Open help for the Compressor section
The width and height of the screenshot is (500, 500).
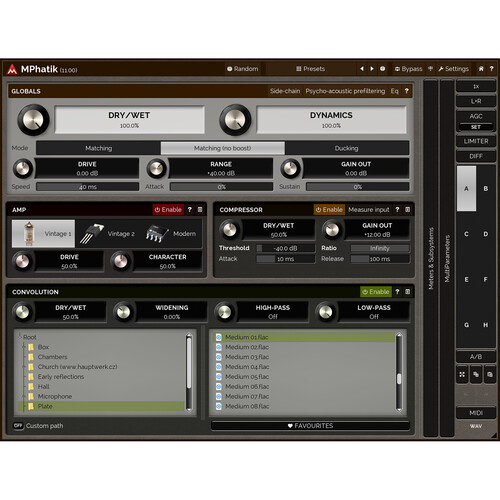tap(397, 210)
